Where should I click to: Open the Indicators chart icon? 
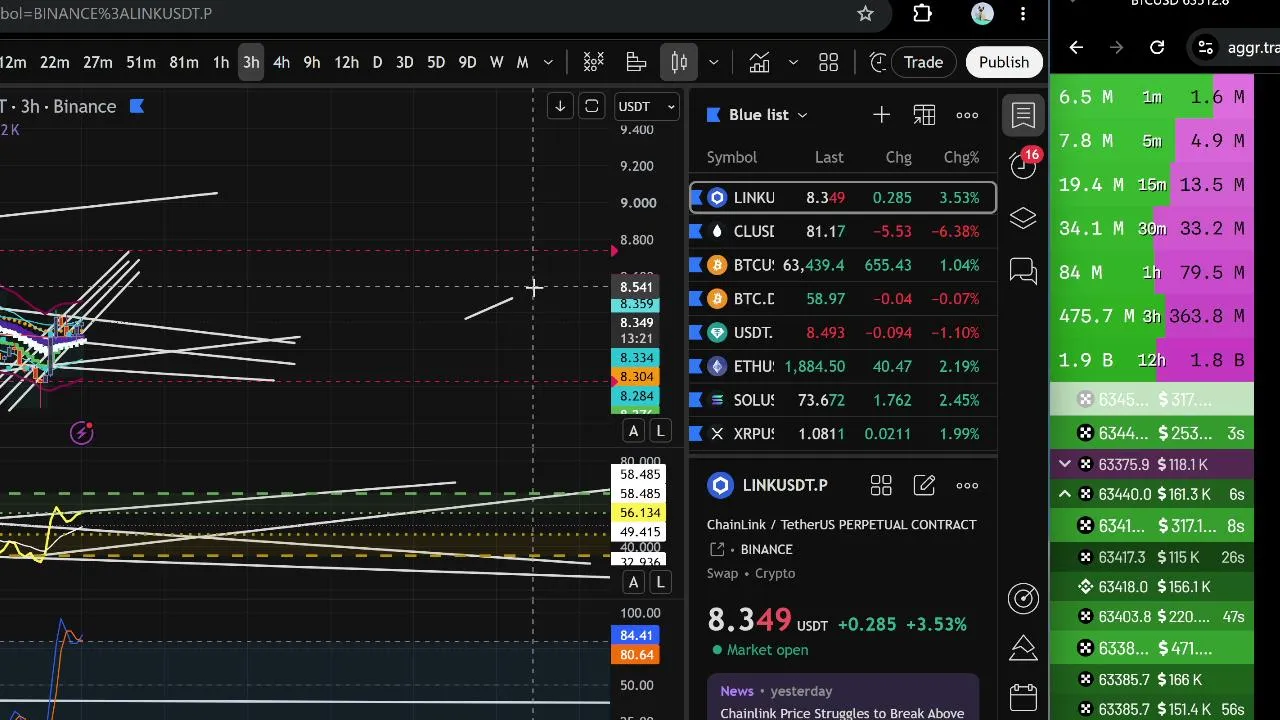point(760,62)
